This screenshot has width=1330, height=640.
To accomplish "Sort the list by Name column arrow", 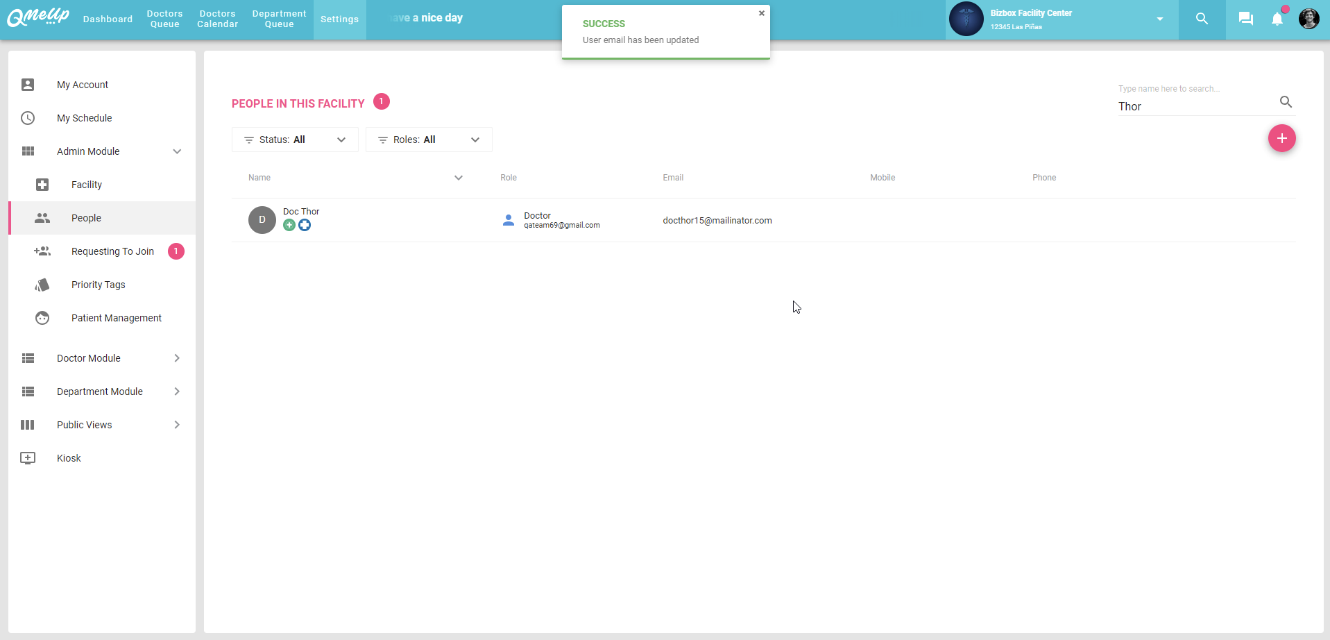I will [458, 178].
